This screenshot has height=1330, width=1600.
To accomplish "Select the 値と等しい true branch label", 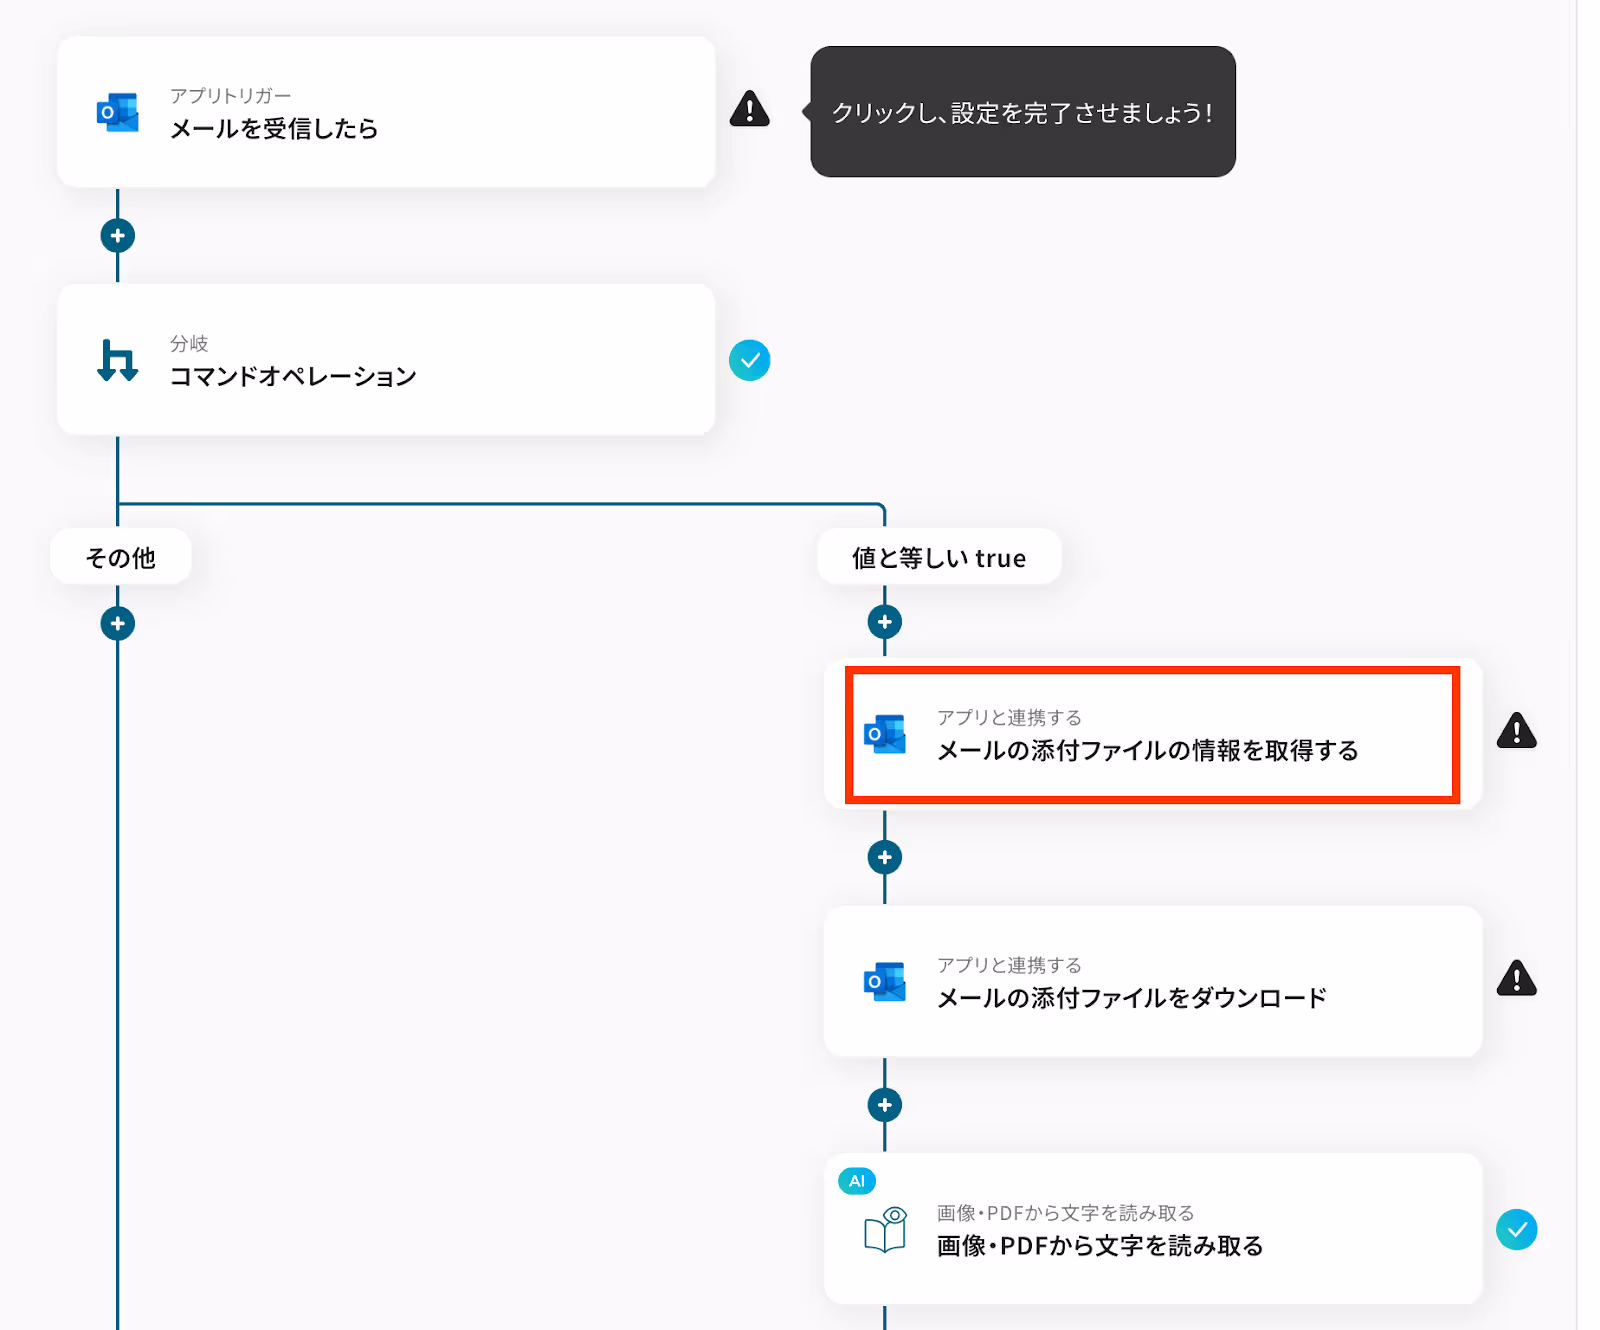I will coord(939,557).
